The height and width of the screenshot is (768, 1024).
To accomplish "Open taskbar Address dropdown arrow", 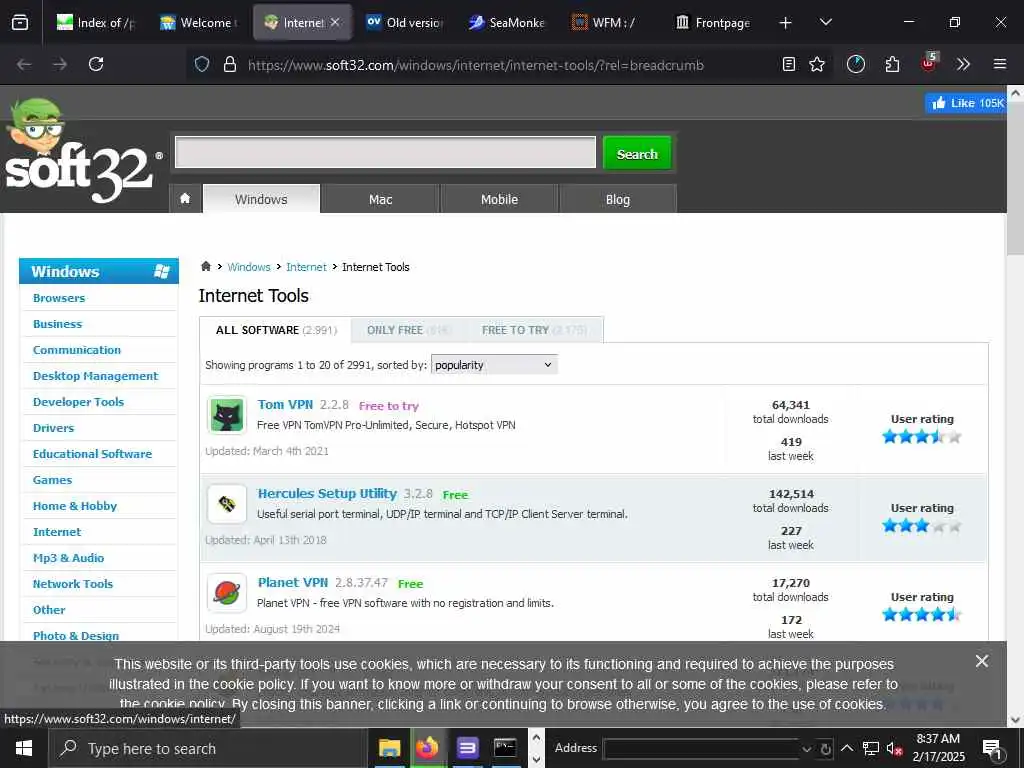I will point(807,748).
